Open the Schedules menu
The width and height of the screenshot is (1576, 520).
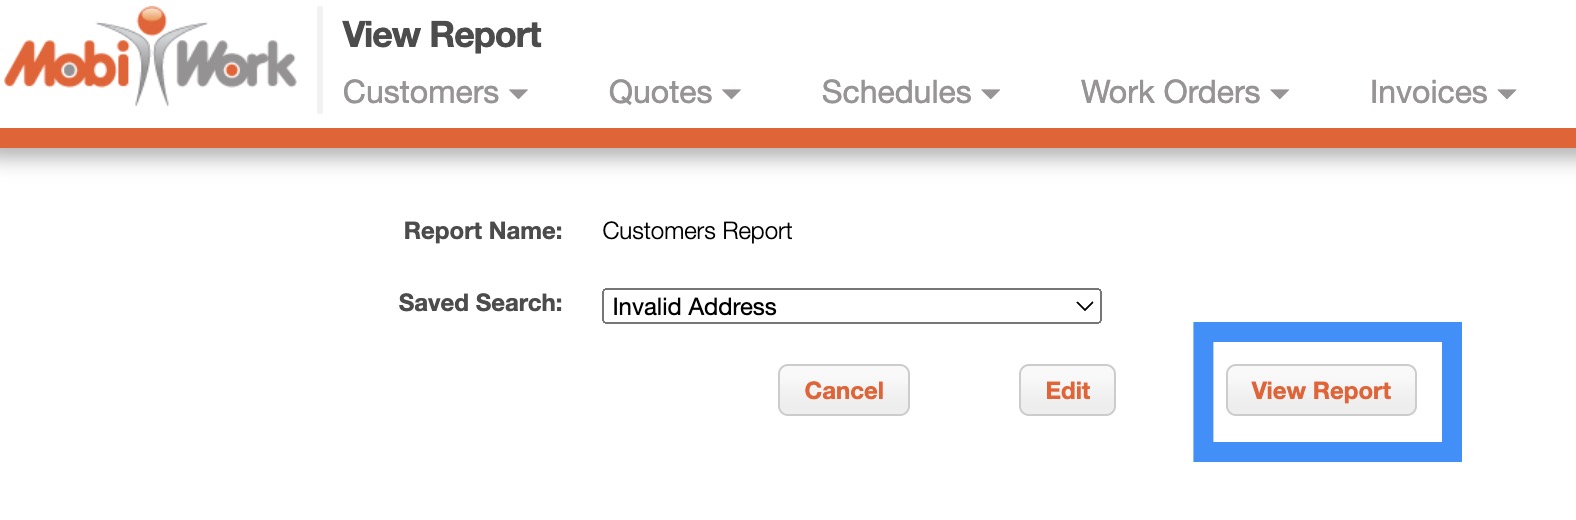click(x=896, y=93)
